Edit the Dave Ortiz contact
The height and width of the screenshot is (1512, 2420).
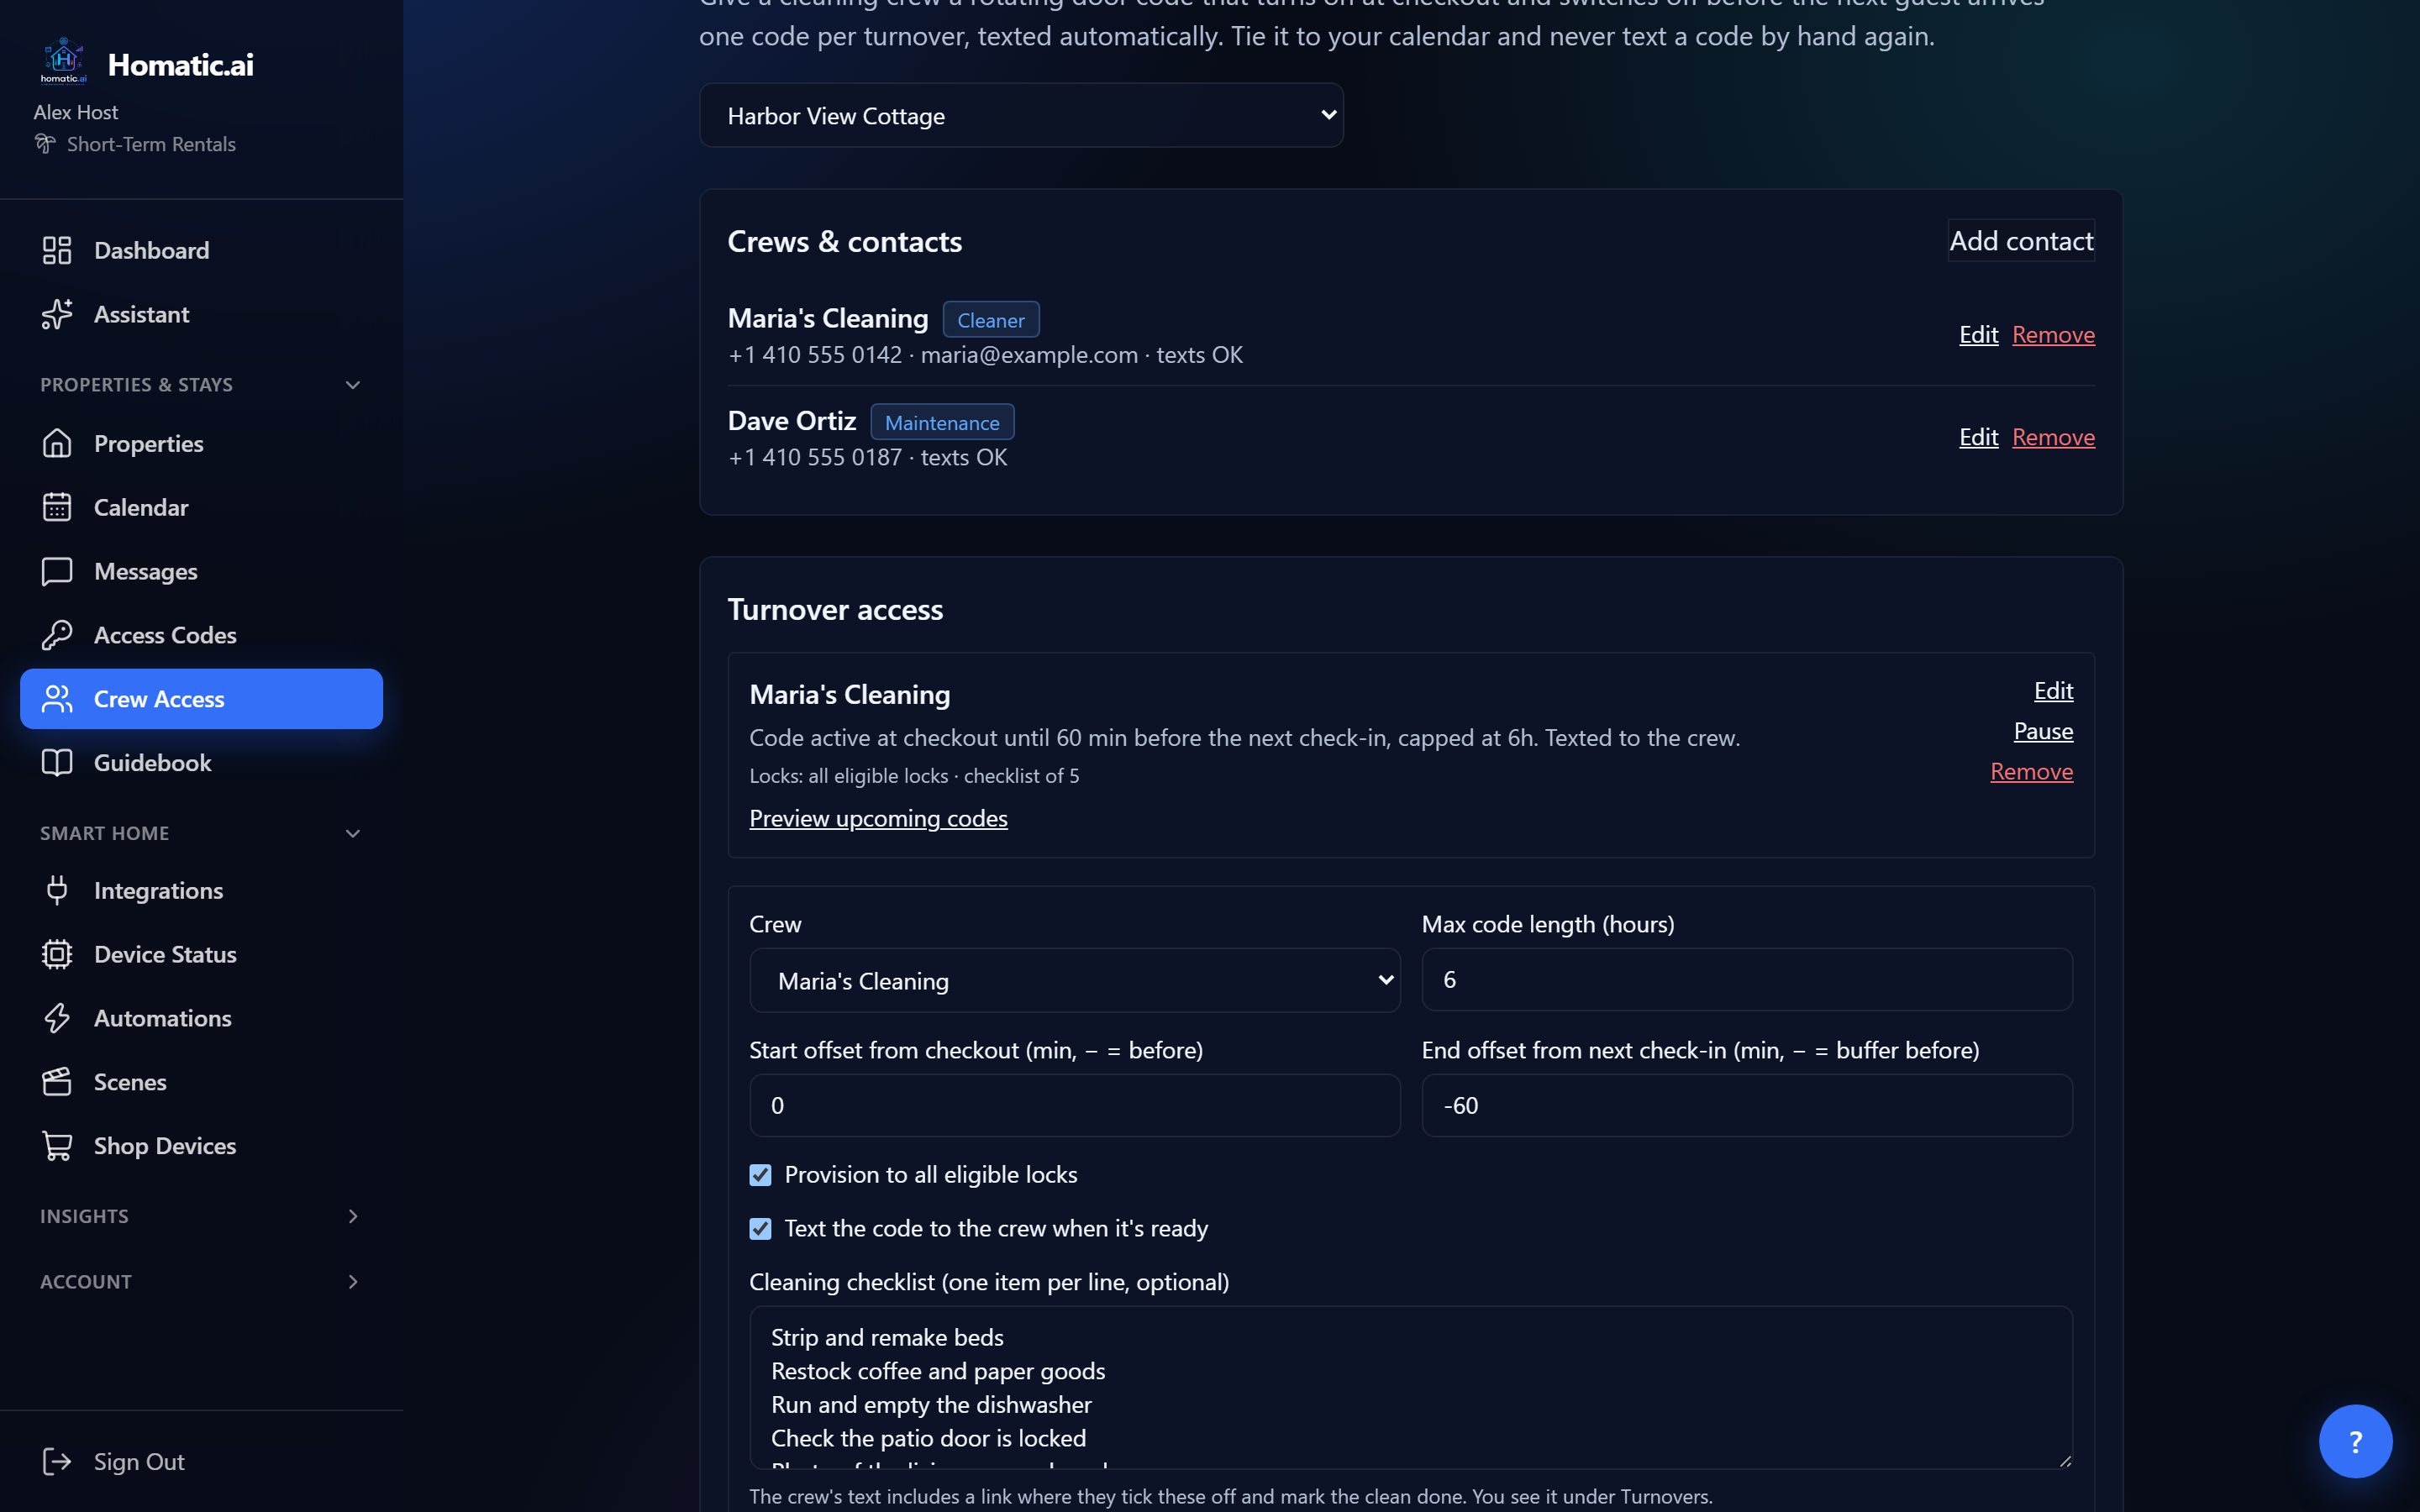(1978, 437)
